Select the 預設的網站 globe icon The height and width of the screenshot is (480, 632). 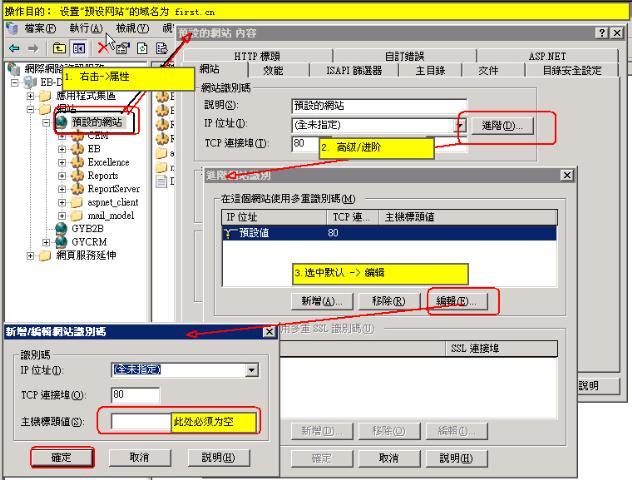61,121
